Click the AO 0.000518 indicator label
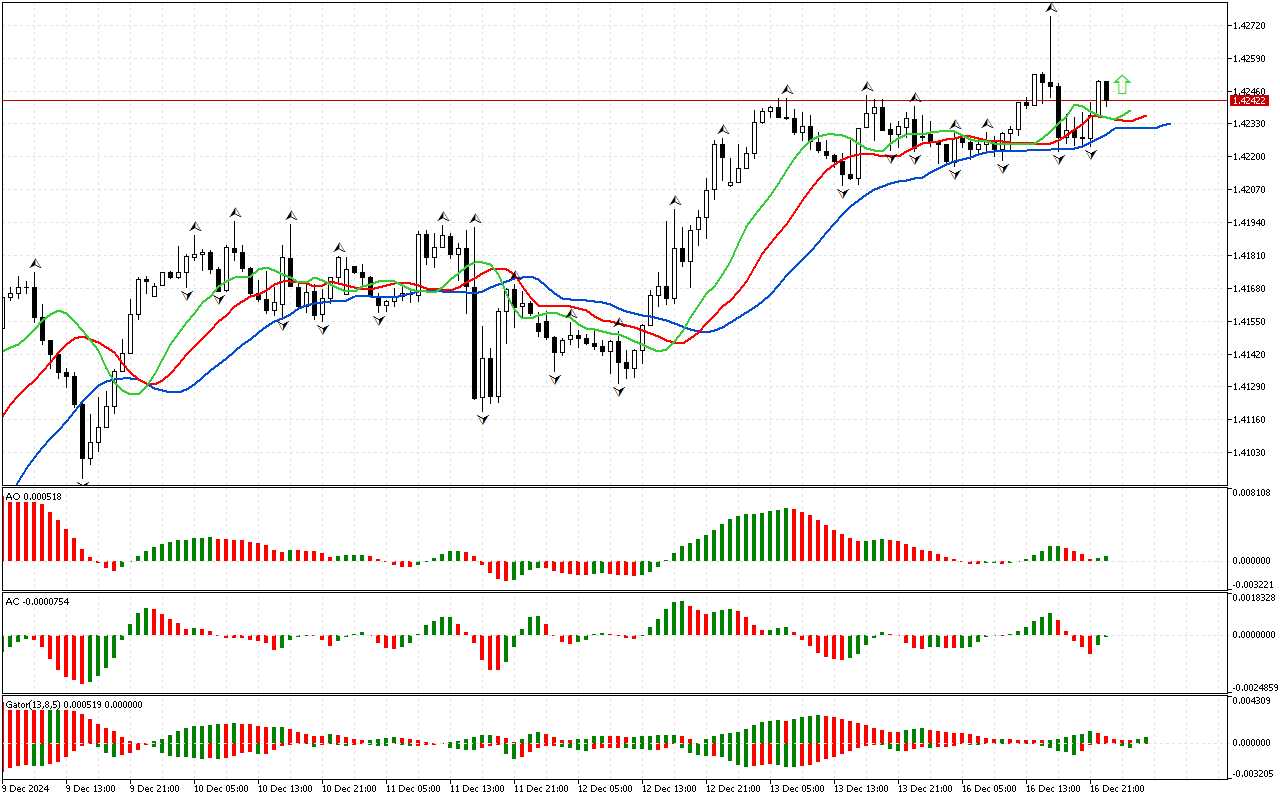This screenshot has width=1280, height=800. pos(34,496)
